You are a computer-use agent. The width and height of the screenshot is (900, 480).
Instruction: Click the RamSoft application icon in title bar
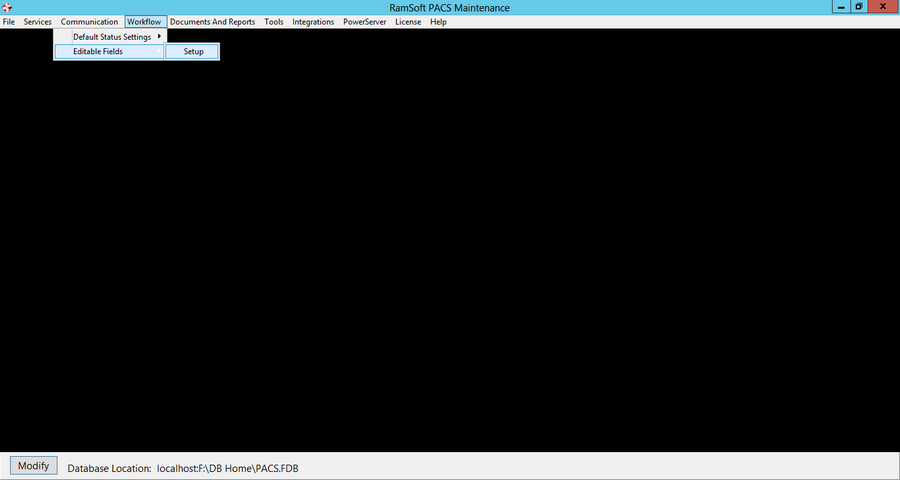[7, 8]
